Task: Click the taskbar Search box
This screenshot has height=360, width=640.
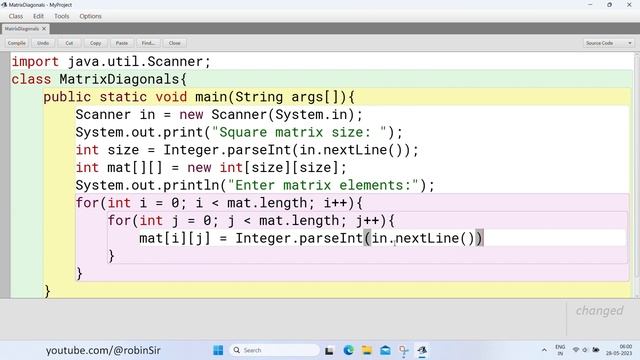Action: [x=274, y=350]
